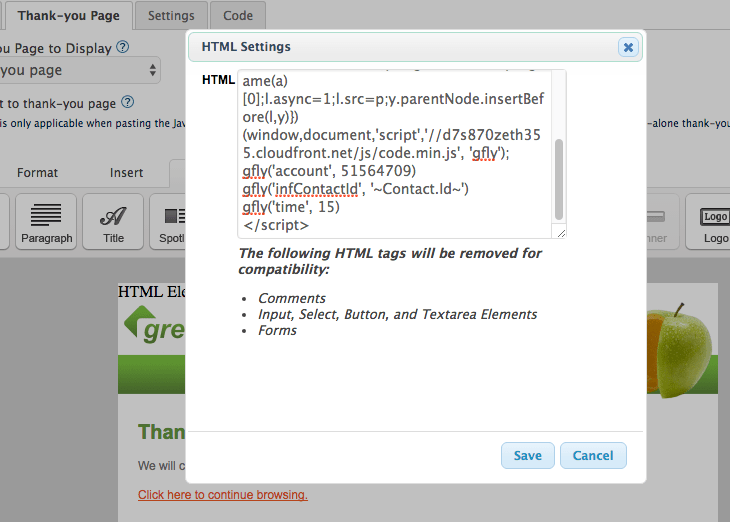This screenshot has height=522, width=730.
Task: Click the textarea resize handle corner
Action: [561, 233]
